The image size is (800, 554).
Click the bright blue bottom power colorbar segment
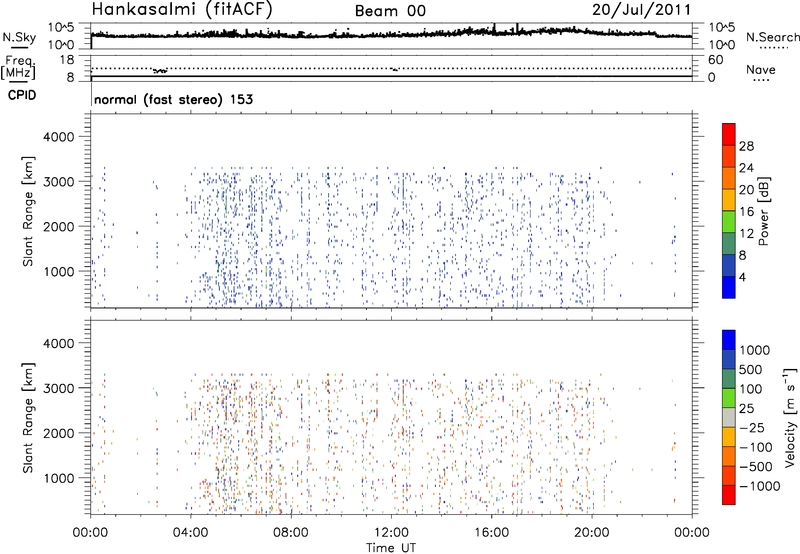tap(729, 287)
